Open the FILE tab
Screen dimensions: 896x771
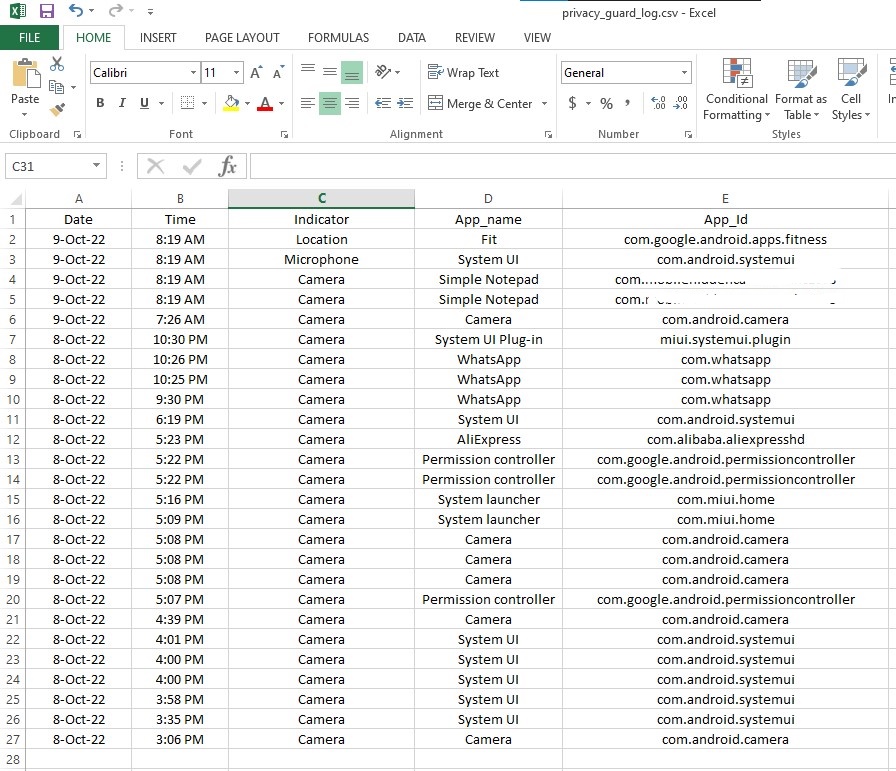coord(29,38)
